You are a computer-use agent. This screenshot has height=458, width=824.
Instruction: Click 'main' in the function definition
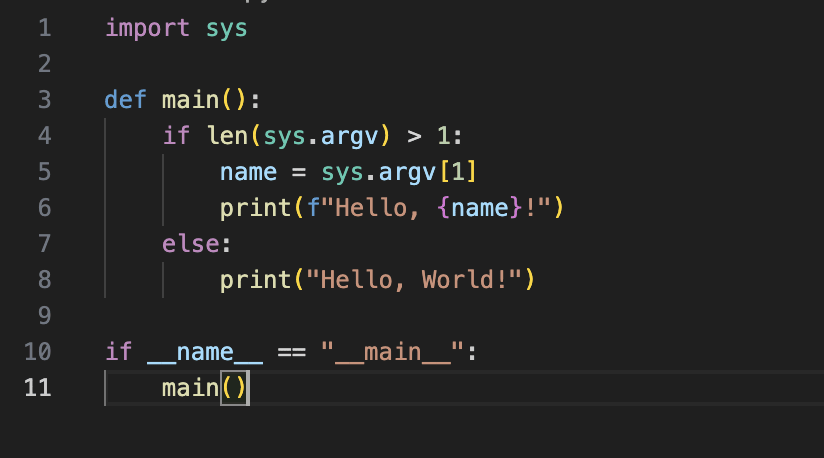click(190, 100)
